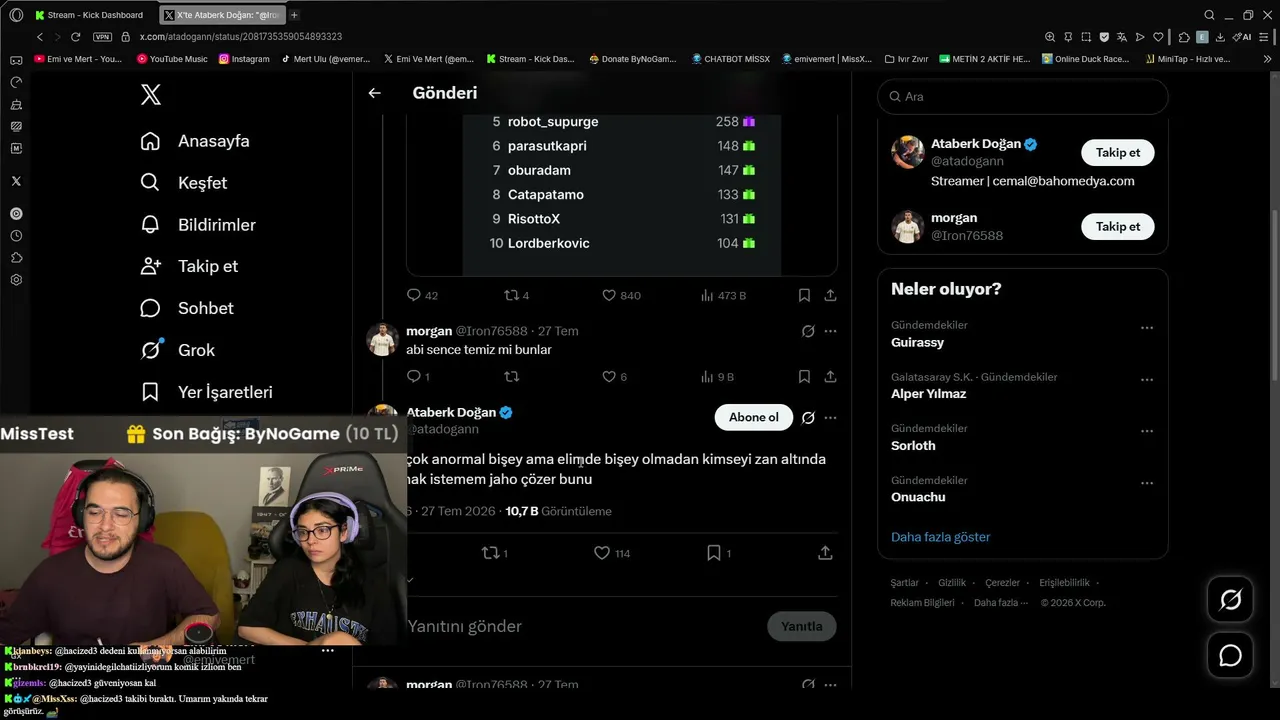Open Grok action on morgan's 27 Tem post
Screen dimensions: 1280x720
[x=808, y=331]
